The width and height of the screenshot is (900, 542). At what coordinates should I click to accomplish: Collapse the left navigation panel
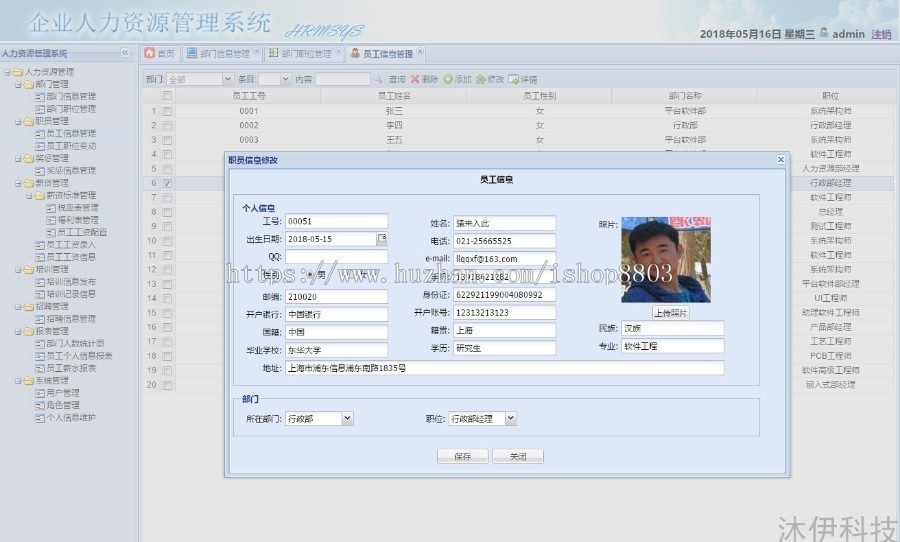[x=125, y=53]
